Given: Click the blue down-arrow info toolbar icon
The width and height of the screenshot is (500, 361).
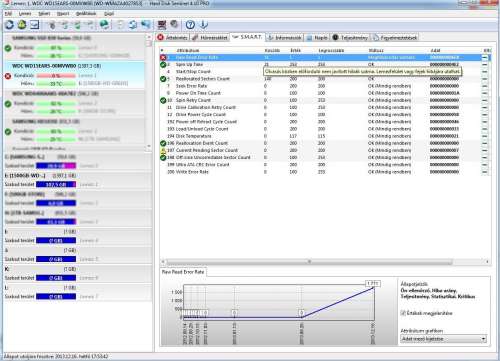Looking at the screenshot, I should click(x=203, y=25).
